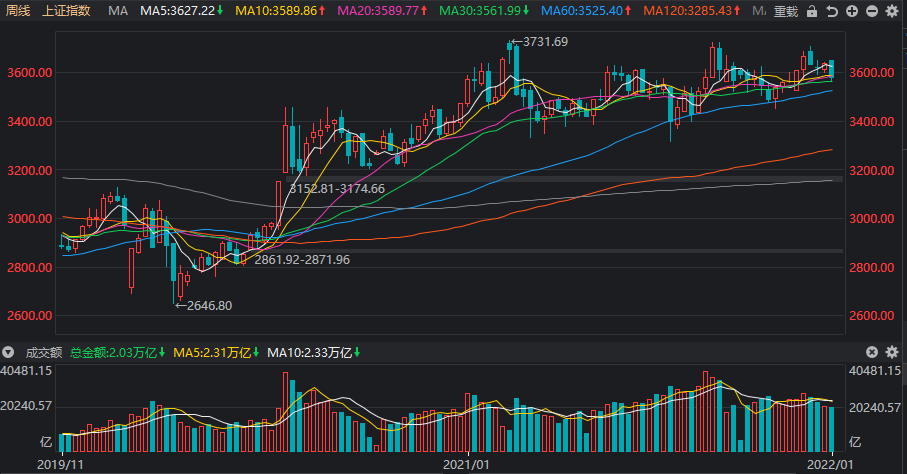Zoom in with the plus icon

click(x=852, y=11)
